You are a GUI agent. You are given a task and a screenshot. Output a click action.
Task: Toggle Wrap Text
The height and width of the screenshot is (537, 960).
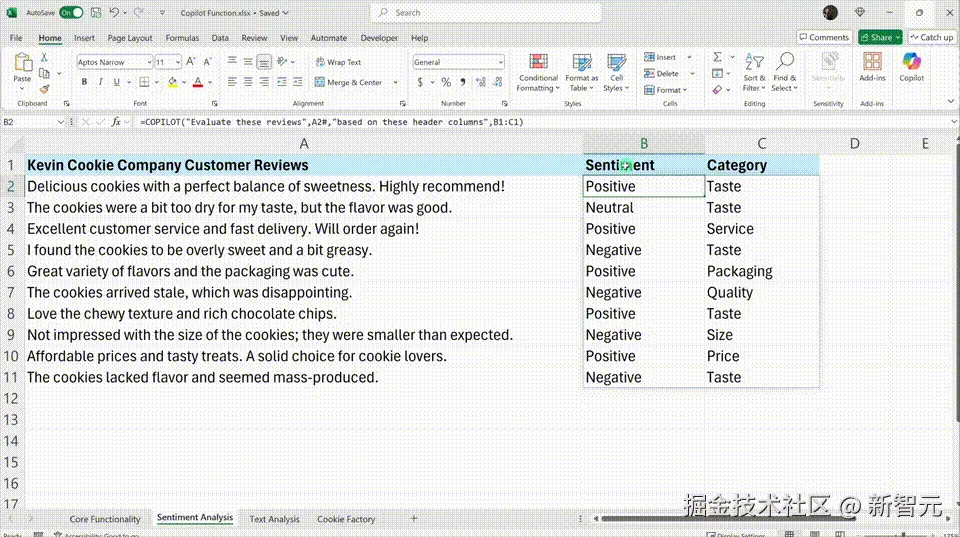(x=338, y=62)
